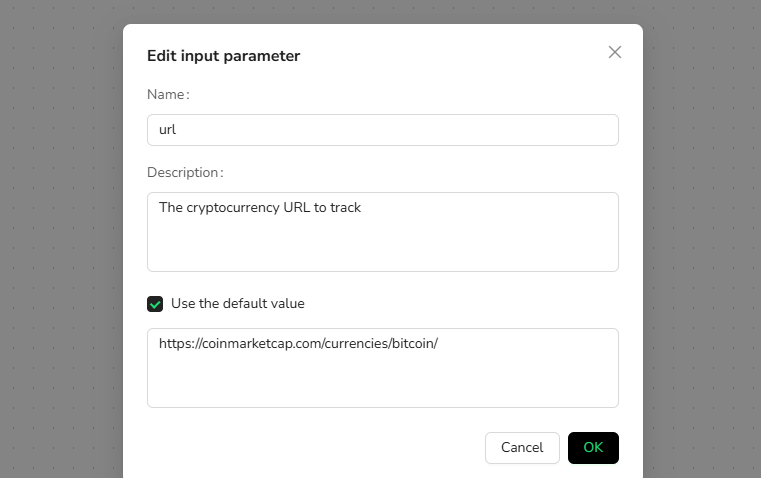Click the "Name:" field label
The width and height of the screenshot is (761, 478).
168,94
